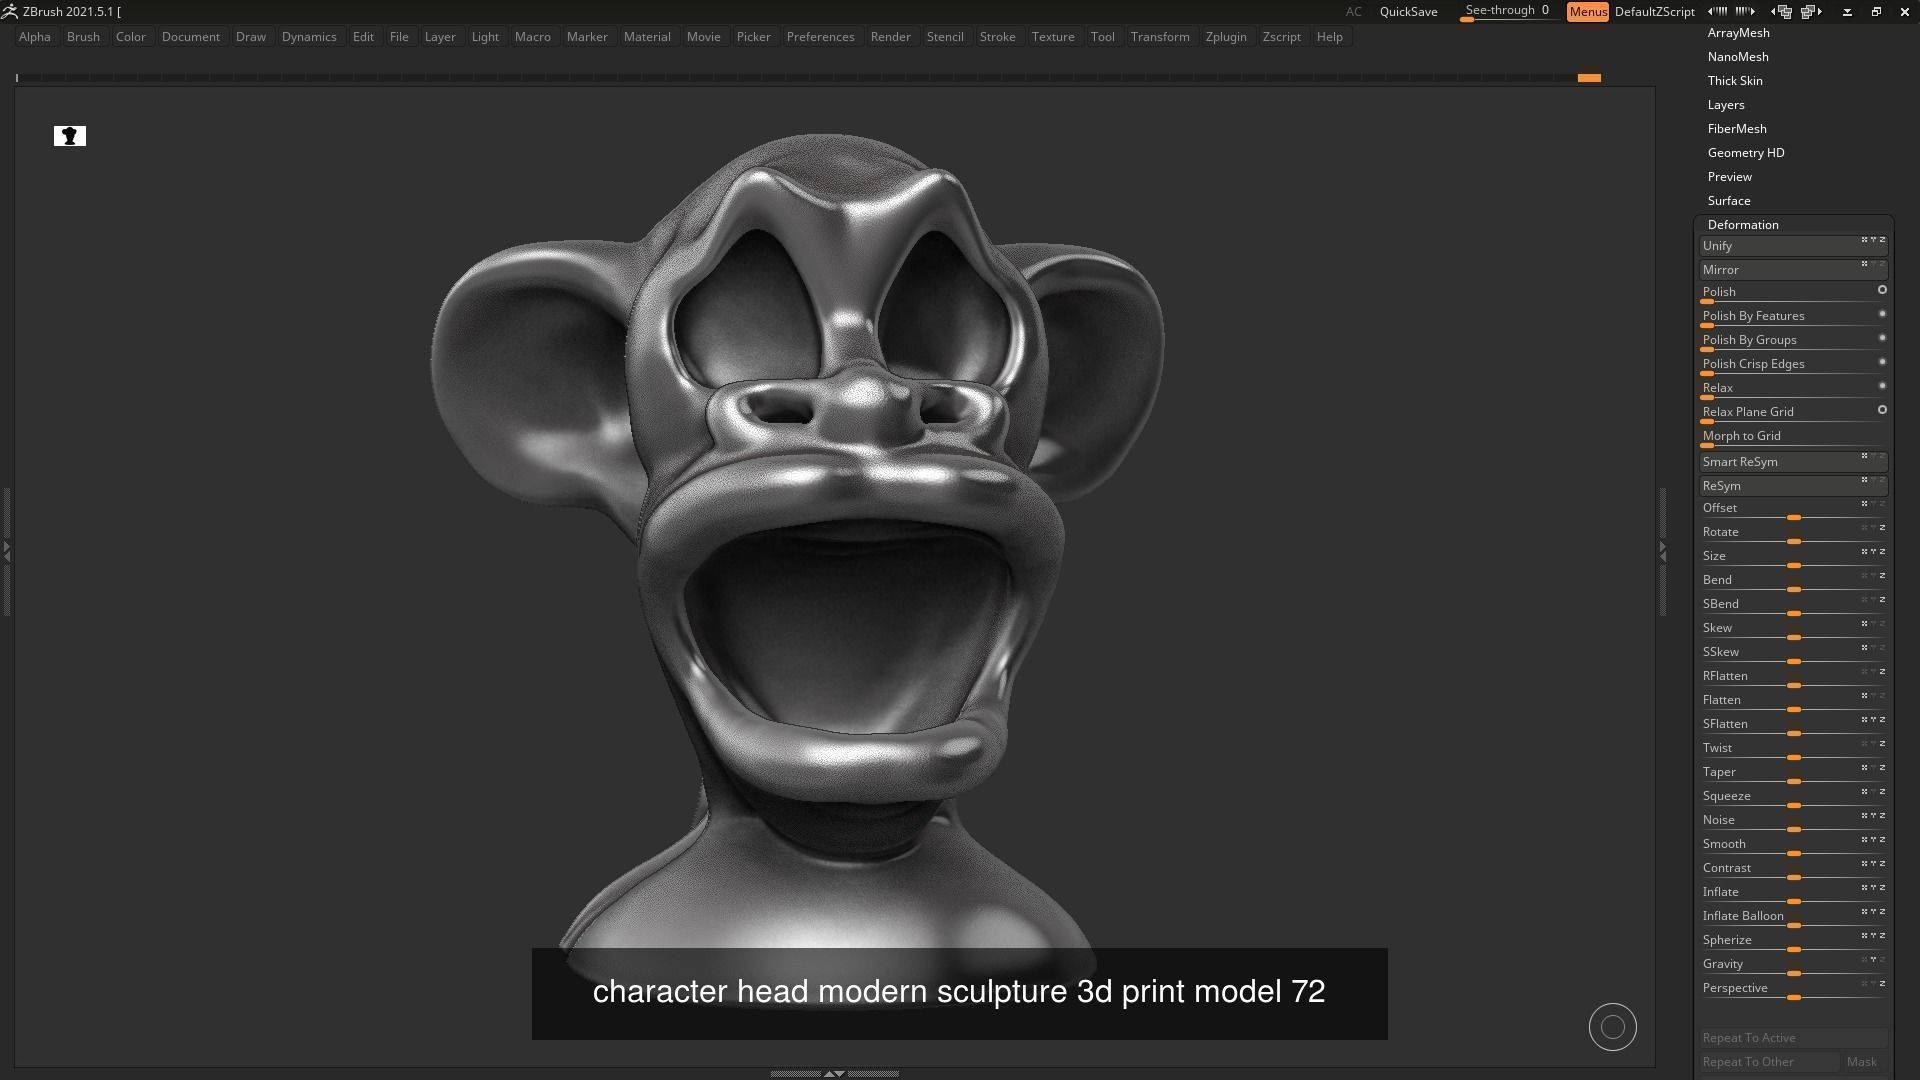Viewport: 1920px width, 1080px height.
Task: Open the Zplugin menu
Action: pos(1225,37)
